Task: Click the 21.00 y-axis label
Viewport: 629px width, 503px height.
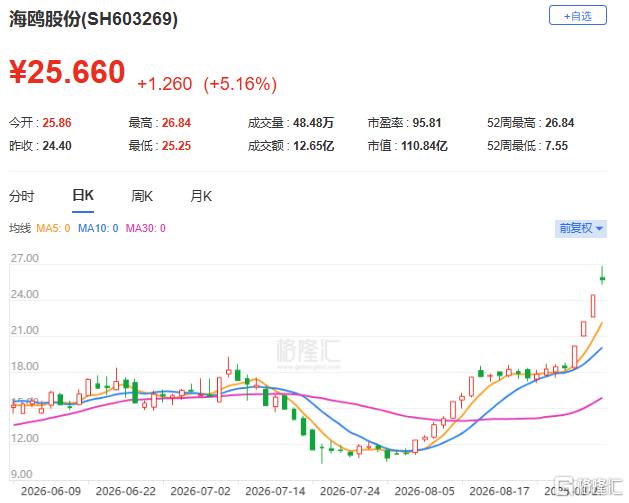Action: click(24, 330)
